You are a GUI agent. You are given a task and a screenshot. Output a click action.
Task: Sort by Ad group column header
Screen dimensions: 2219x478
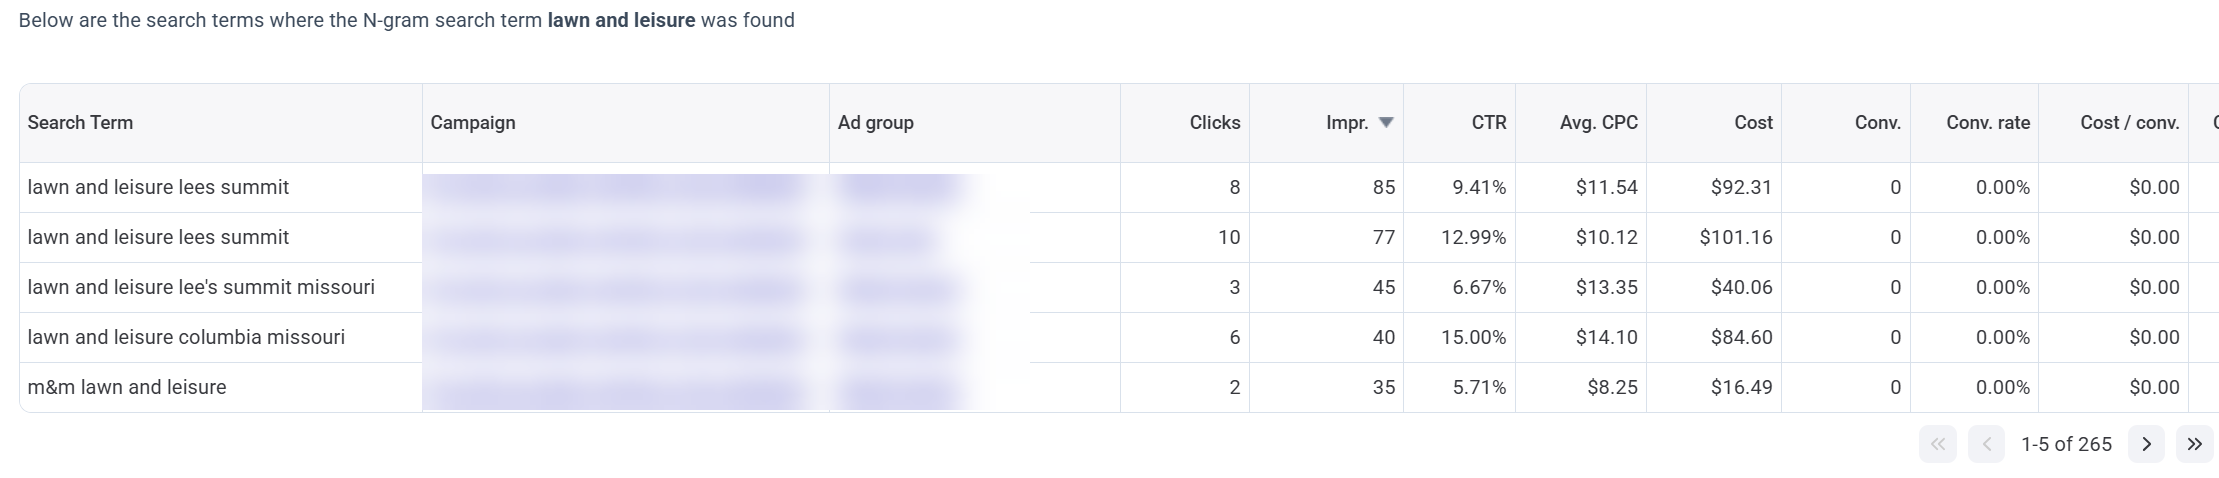coord(876,123)
